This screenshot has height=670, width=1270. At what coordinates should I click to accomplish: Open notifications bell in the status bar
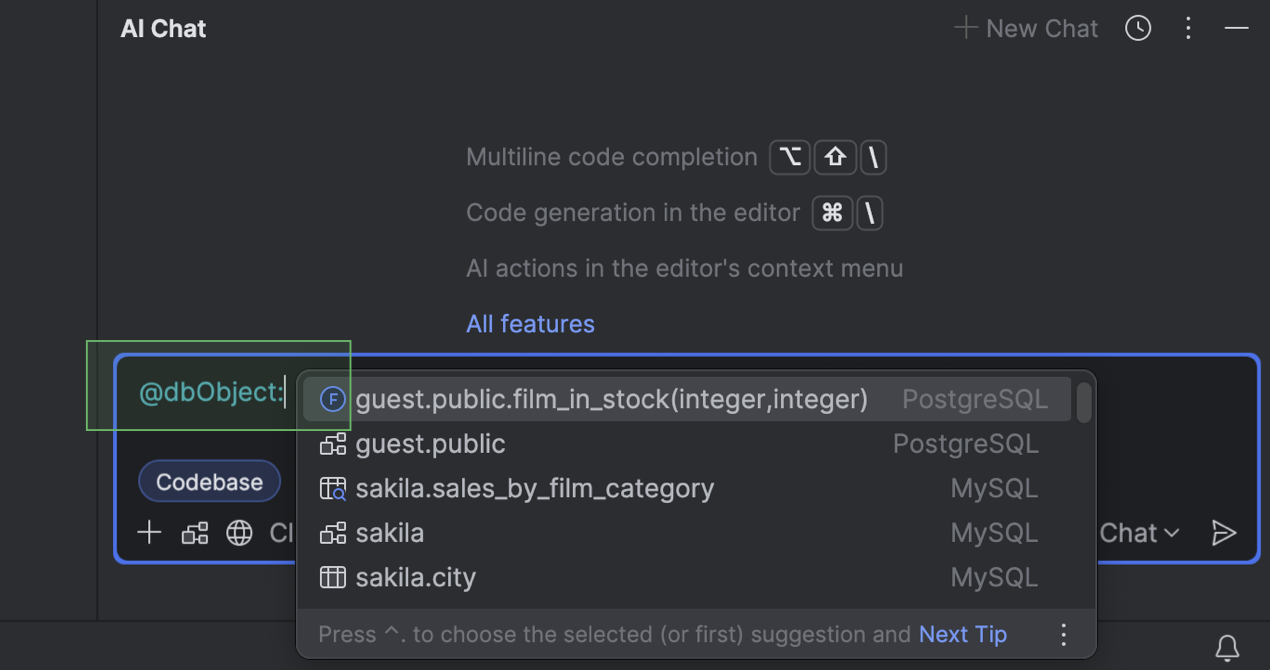1227,647
